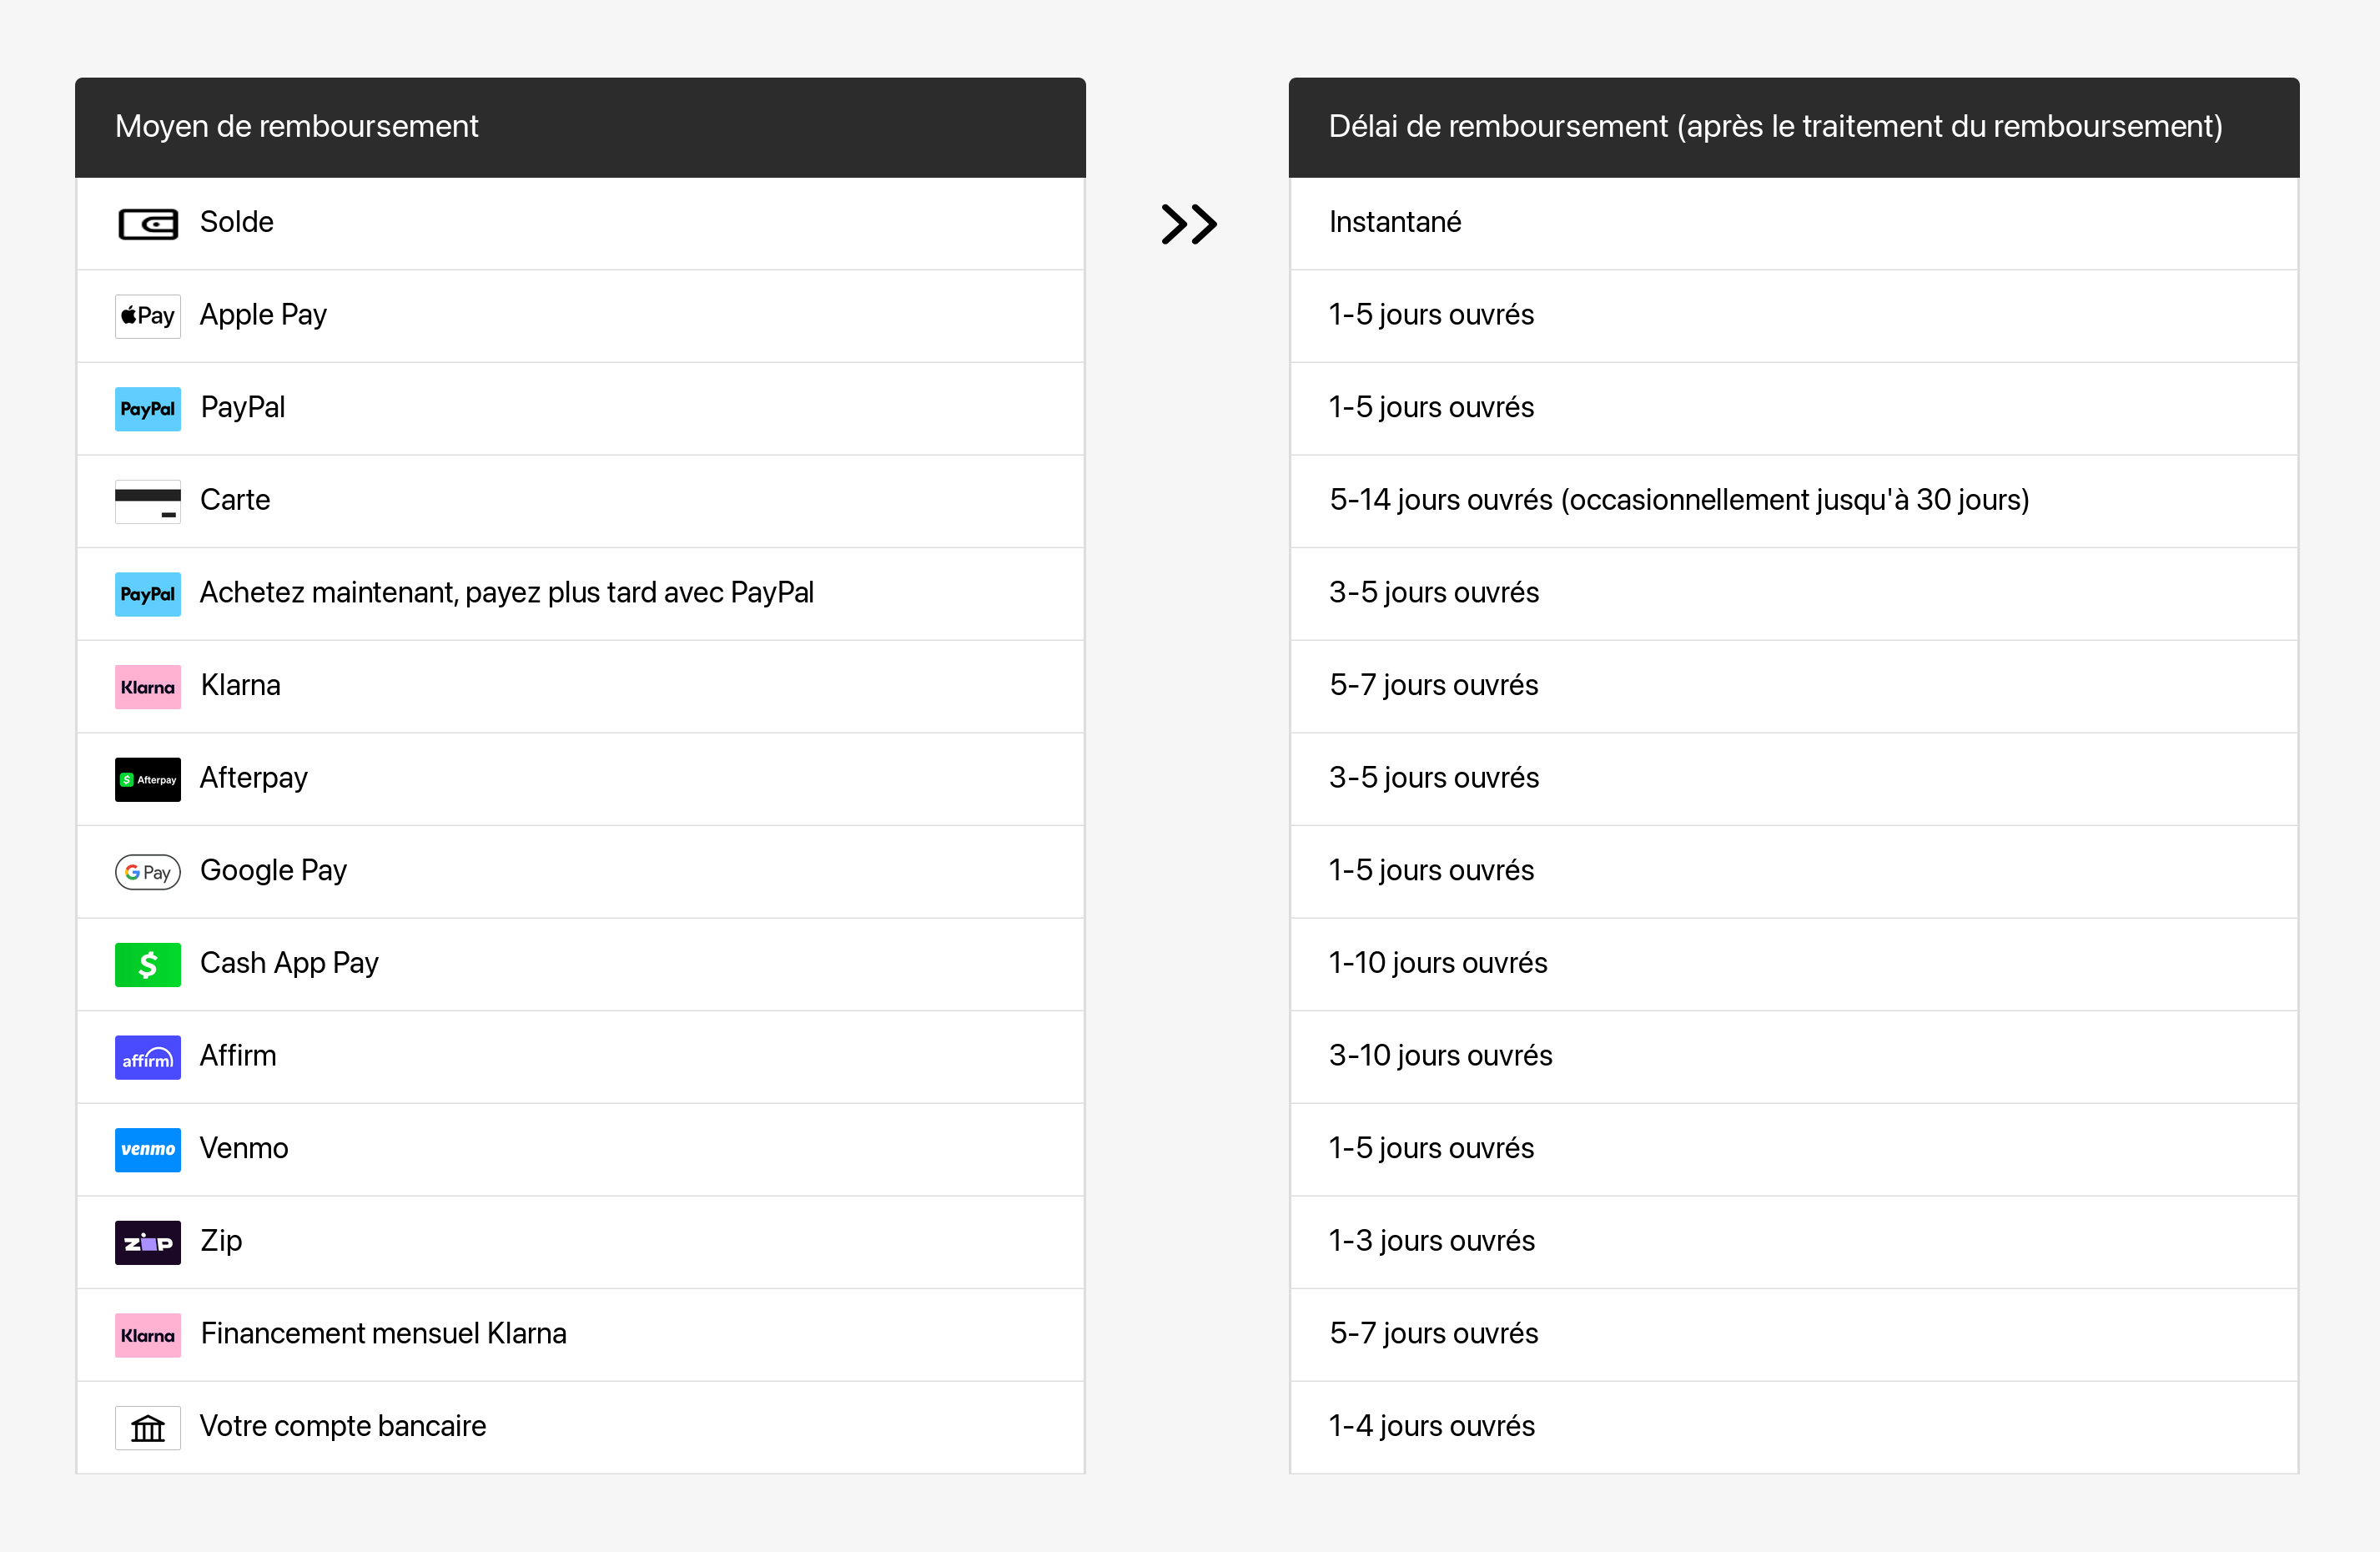Click the Affirm logo icon

pyautogui.click(x=148, y=1057)
